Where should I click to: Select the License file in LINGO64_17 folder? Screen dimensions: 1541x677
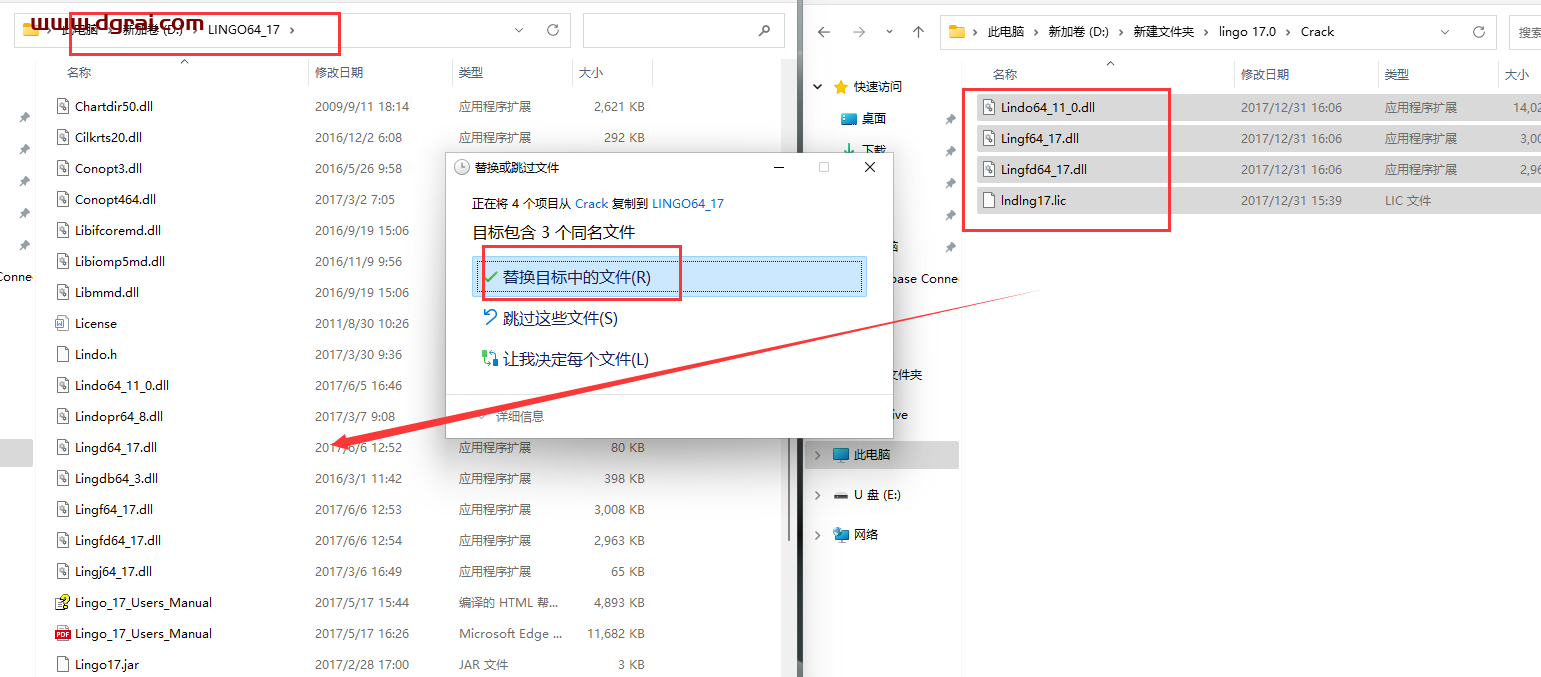pyautogui.click(x=95, y=323)
